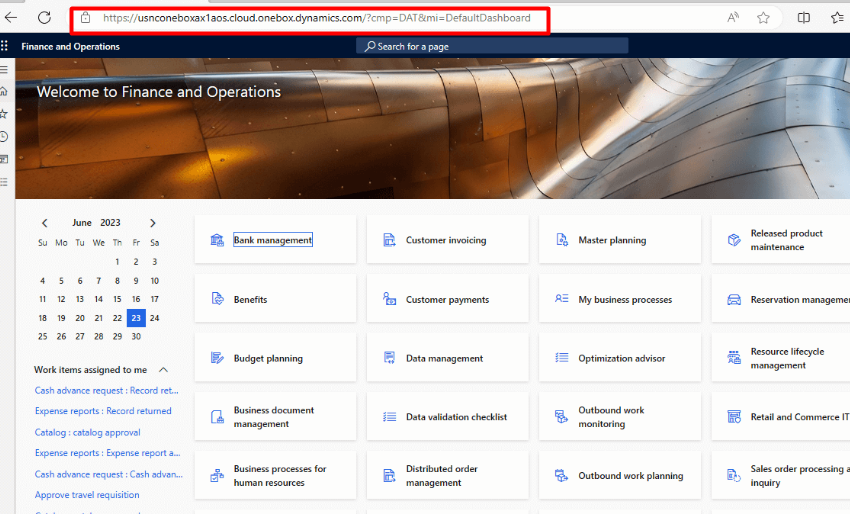Open Workspaces icon in the left sidebar
The width and height of the screenshot is (850, 514).
(4, 159)
